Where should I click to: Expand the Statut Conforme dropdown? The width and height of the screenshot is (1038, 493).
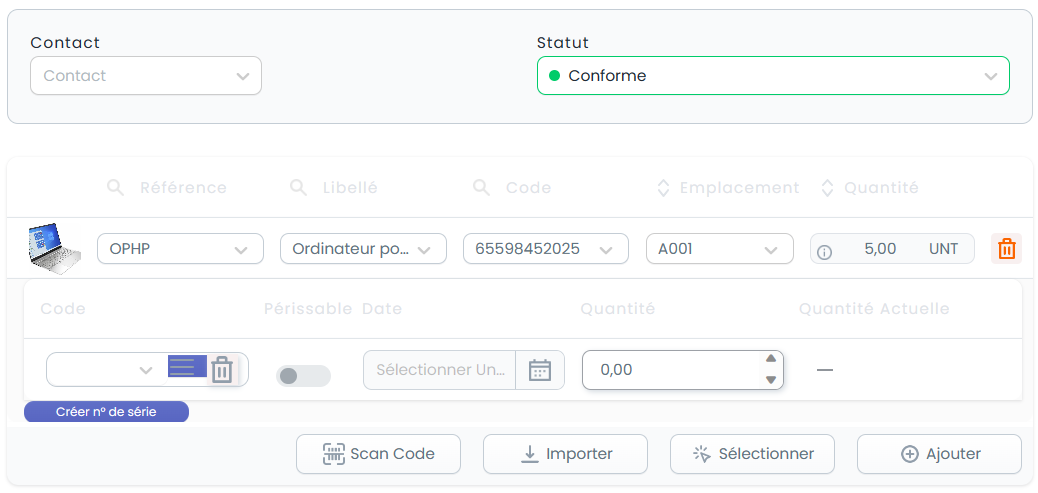[x=773, y=75]
